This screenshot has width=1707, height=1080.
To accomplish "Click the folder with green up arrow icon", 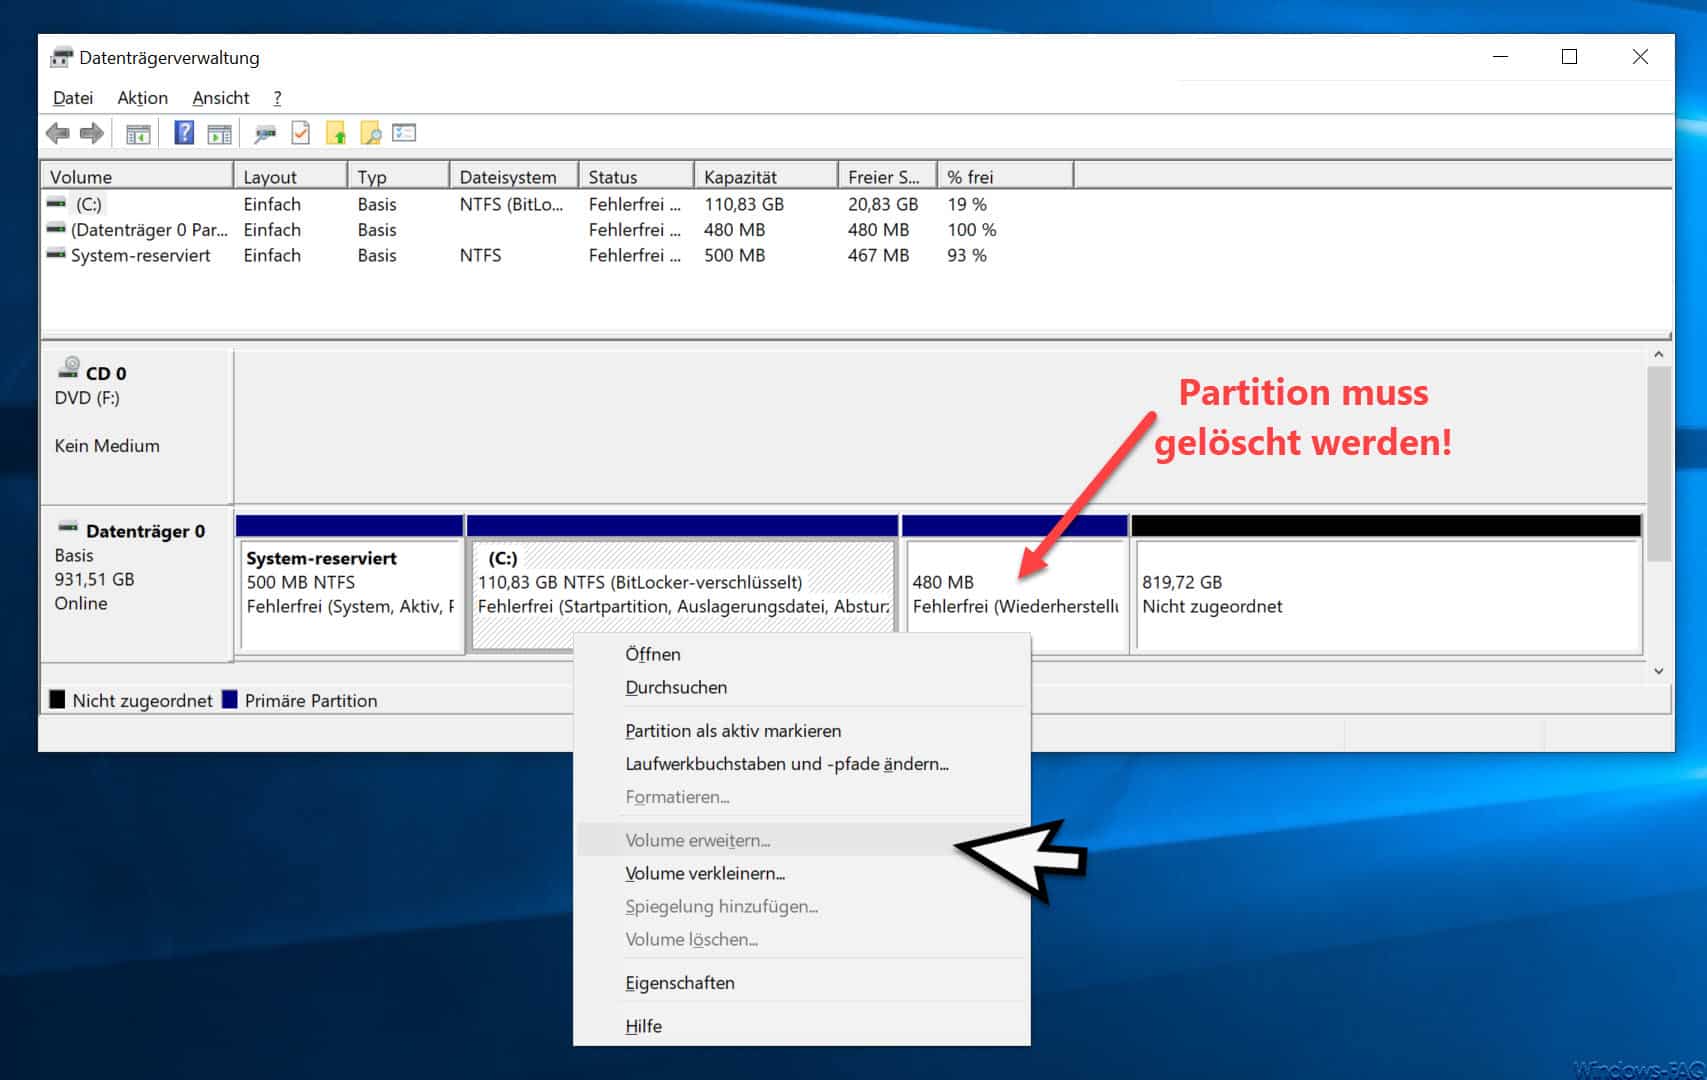I will click(336, 133).
